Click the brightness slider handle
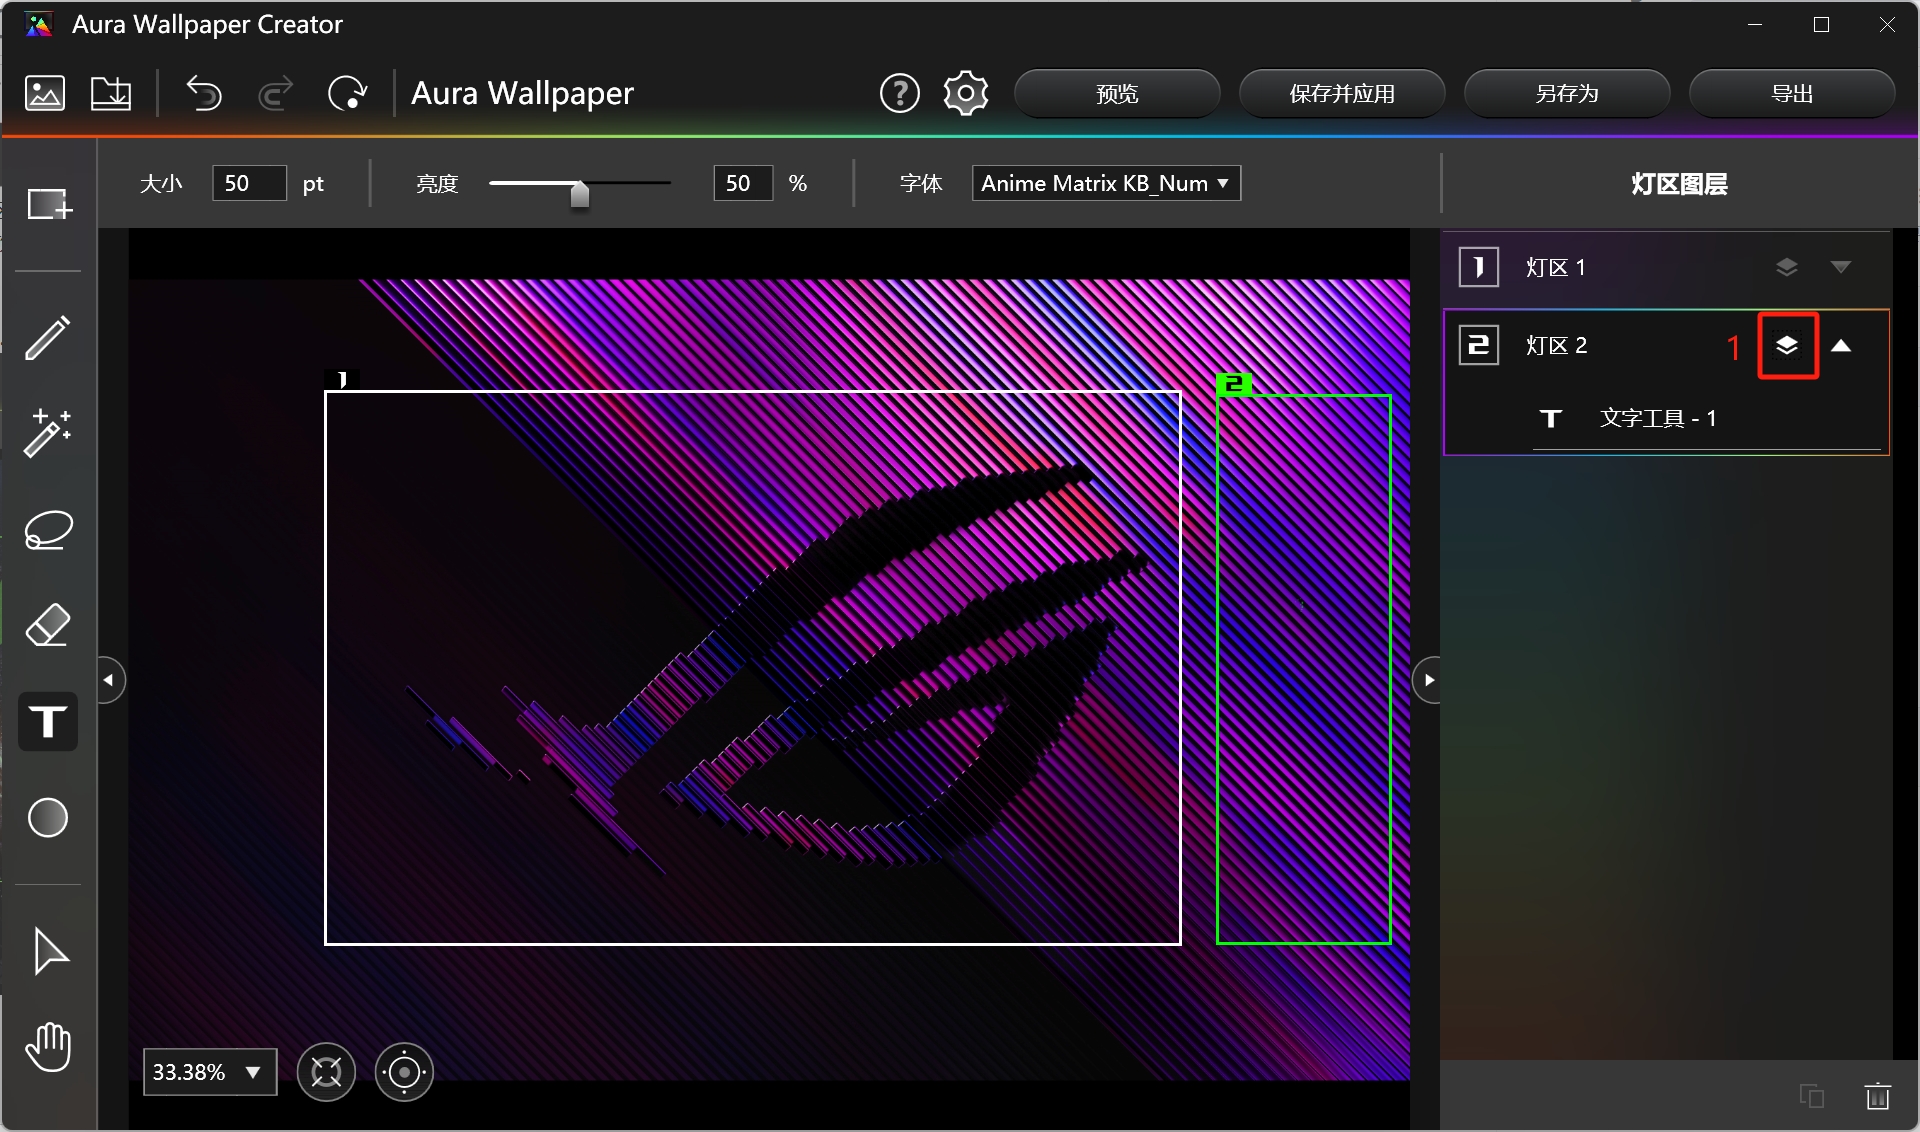The height and width of the screenshot is (1132, 1920). 580,193
